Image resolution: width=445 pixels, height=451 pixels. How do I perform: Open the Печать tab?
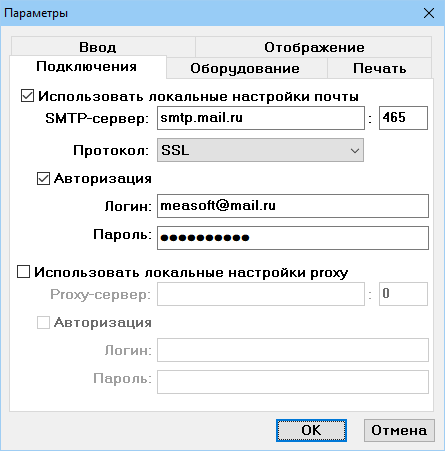pyautogui.click(x=379, y=68)
